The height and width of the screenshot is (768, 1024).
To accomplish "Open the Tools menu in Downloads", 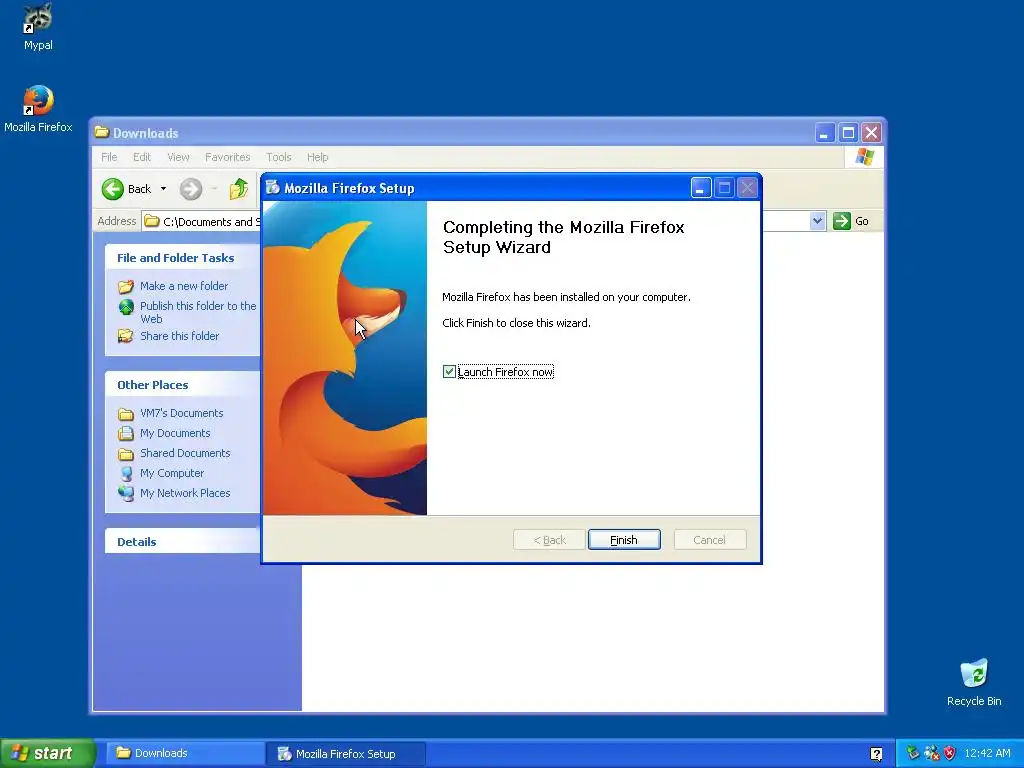I will tap(278, 157).
